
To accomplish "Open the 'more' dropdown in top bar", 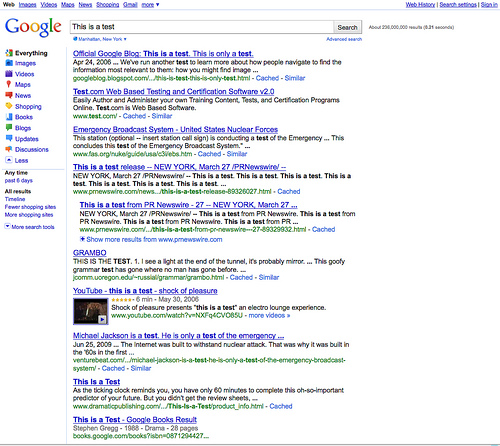I will tap(150, 5).
